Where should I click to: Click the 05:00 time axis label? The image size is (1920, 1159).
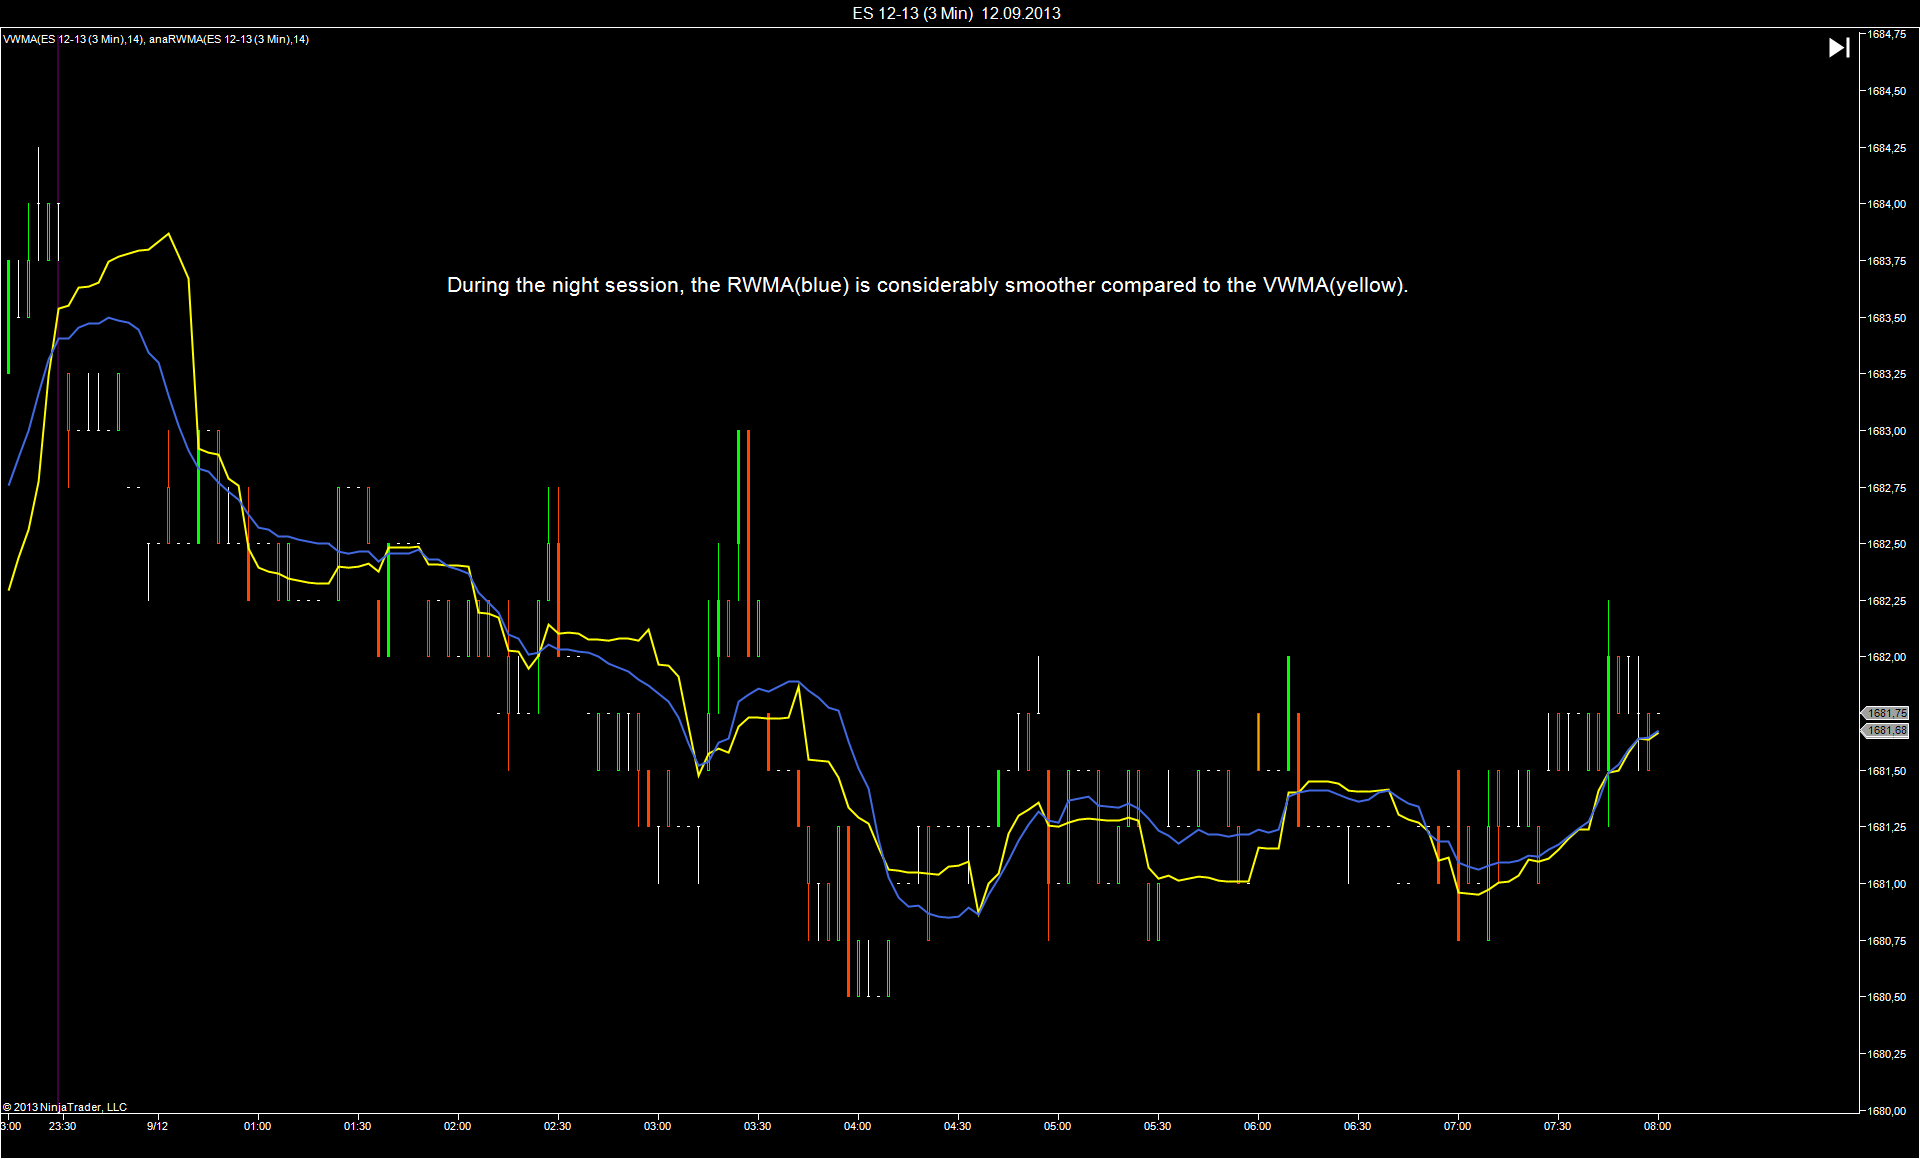point(1057,1126)
